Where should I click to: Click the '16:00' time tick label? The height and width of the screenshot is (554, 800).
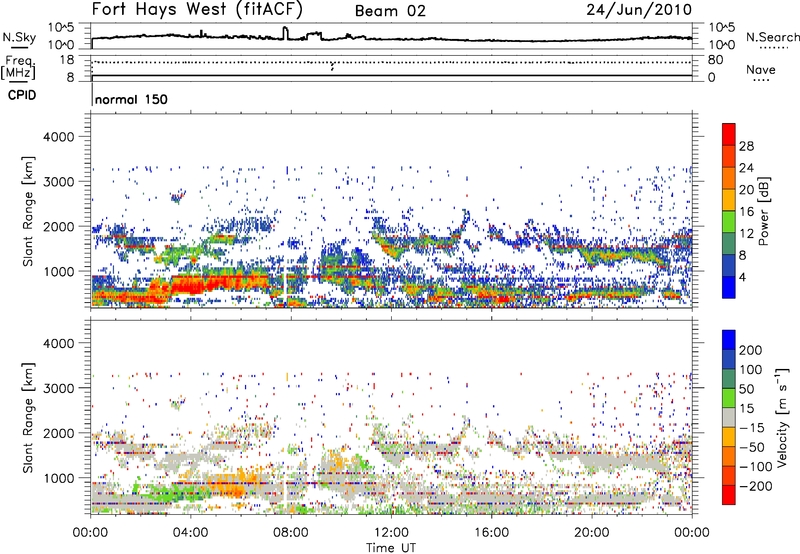[x=491, y=533]
